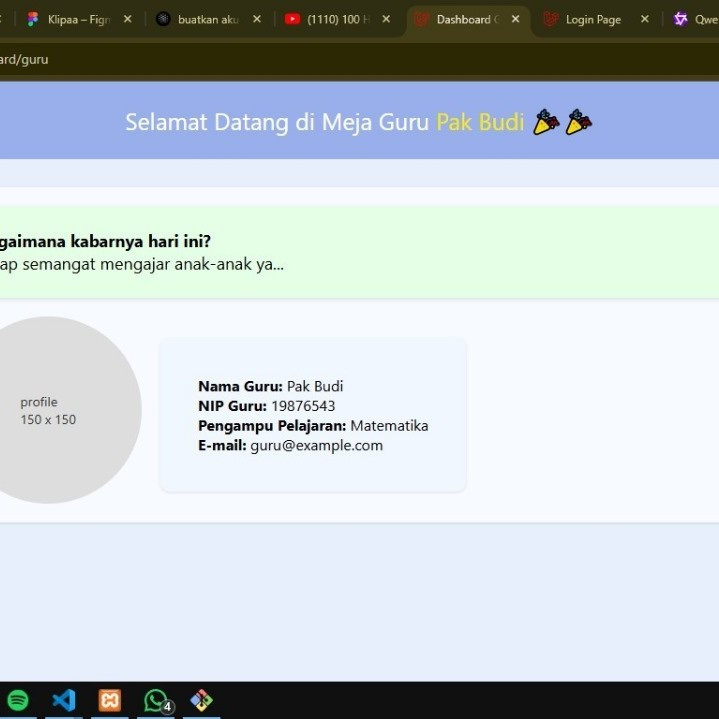Click the second party popper emoji
Image resolution: width=719 pixels, height=719 pixels.
579,122
